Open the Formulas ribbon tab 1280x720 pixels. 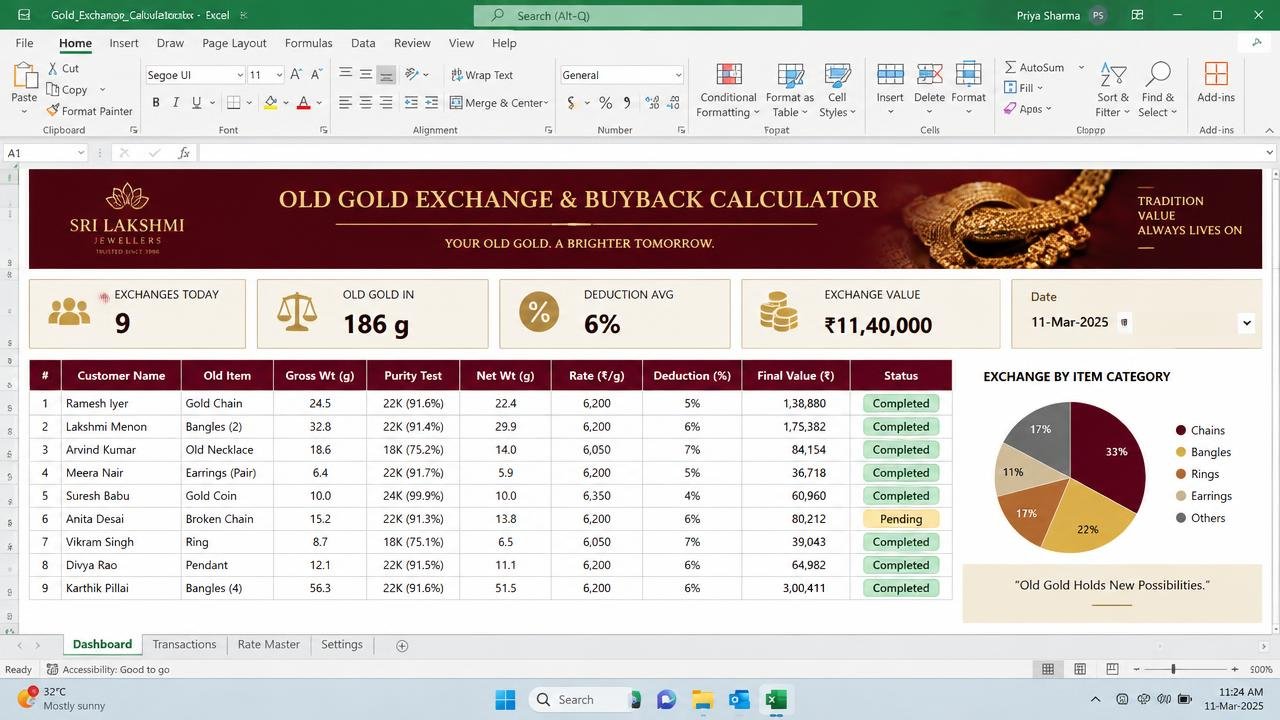click(x=308, y=43)
